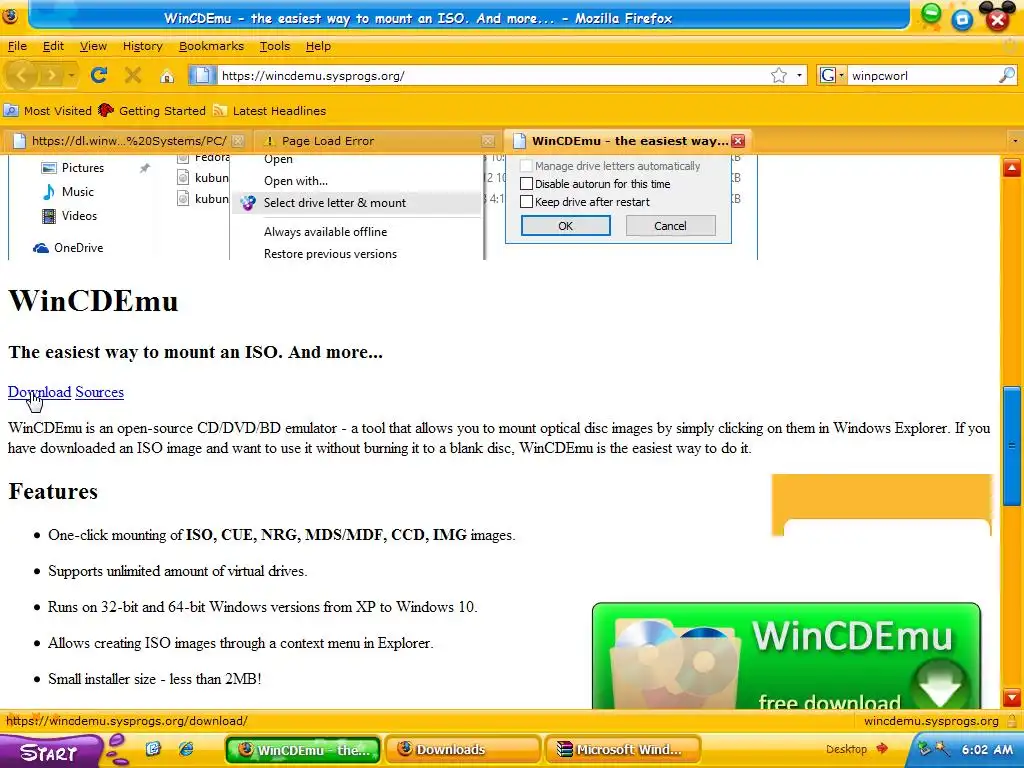Screen dimensions: 1024x768
Task: Click the scrollbar up arrow
Action: pos(1012,168)
